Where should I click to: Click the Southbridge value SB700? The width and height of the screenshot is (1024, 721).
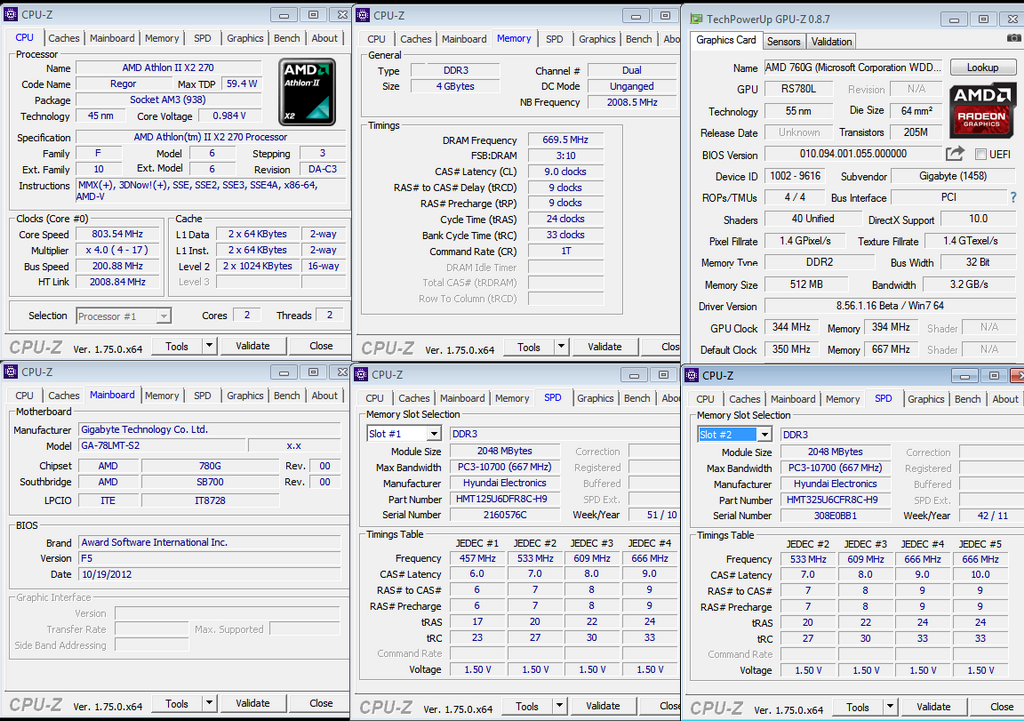[210, 481]
